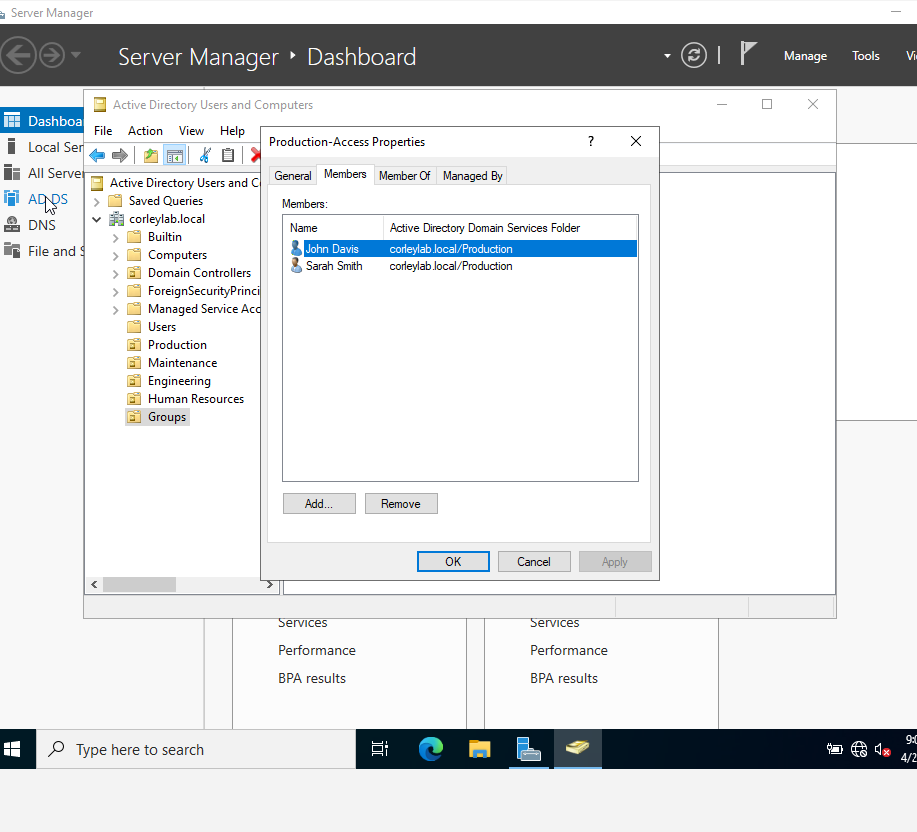Screen dimensions: 917x832
Task: Click John Davis user icon
Action: coord(296,248)
